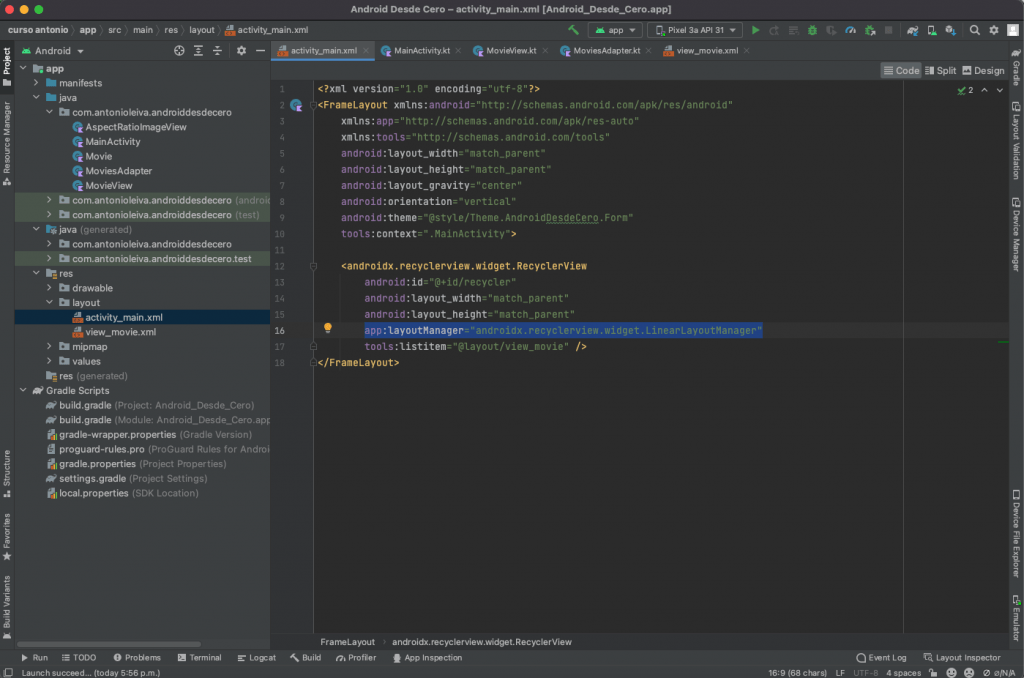The width and height of the screenshot is (1024, 678).
Task: Open the Android project view dropdown
Action: point(54,51)
